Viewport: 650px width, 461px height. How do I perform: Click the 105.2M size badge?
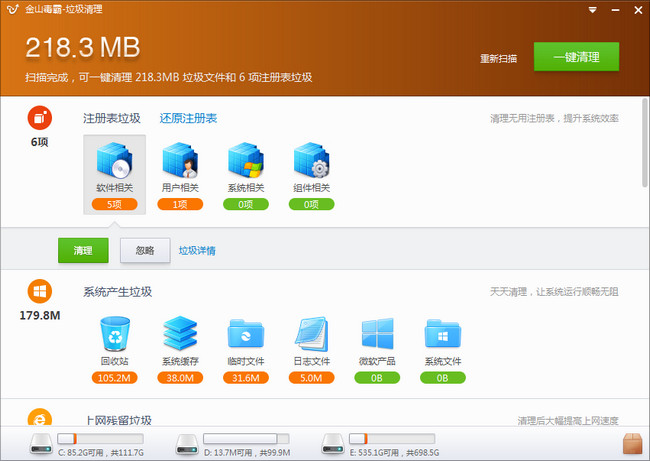[114, 378]
